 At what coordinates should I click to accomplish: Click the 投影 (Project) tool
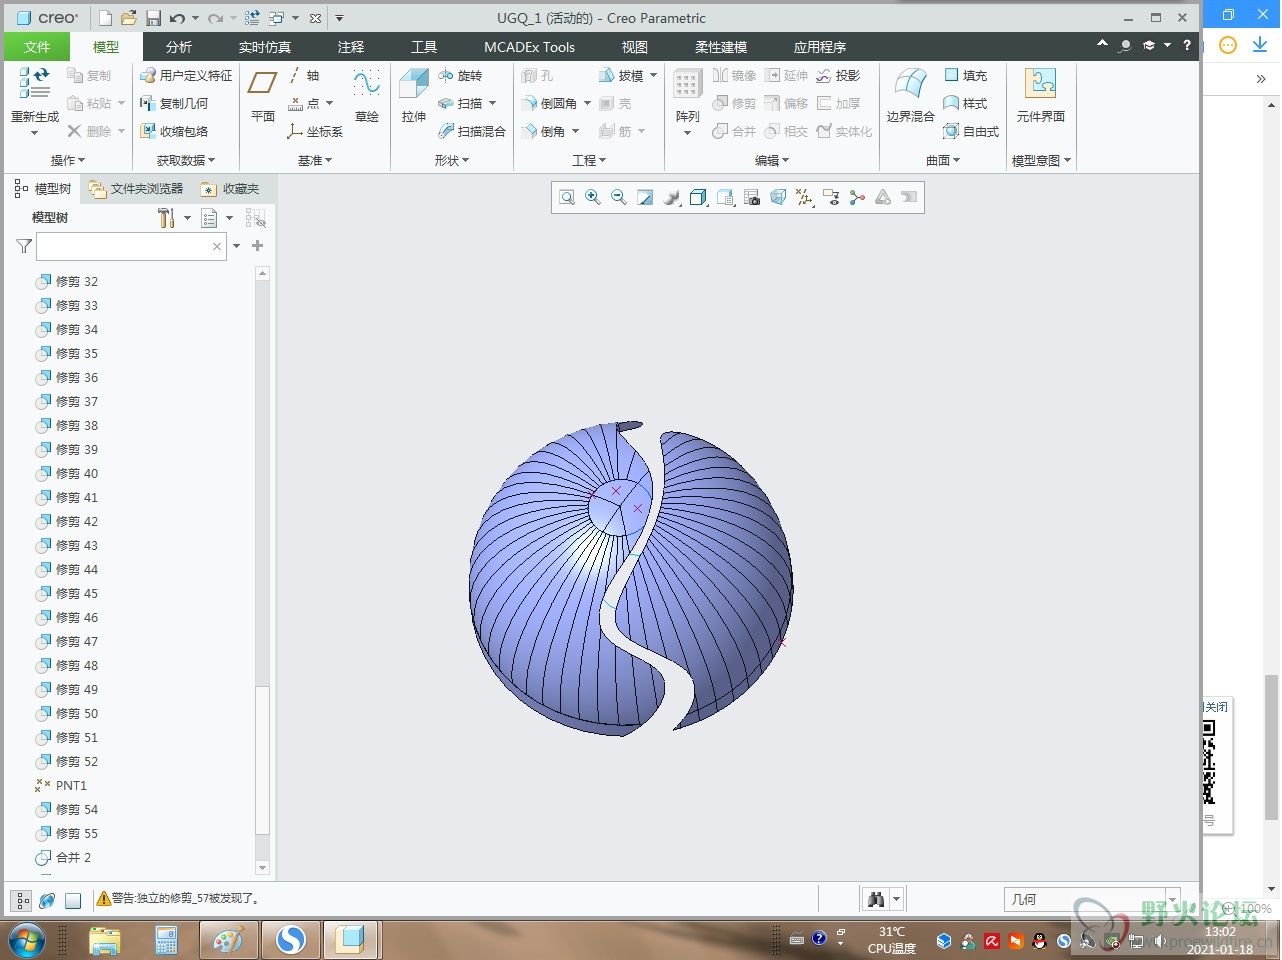(838, 75)
